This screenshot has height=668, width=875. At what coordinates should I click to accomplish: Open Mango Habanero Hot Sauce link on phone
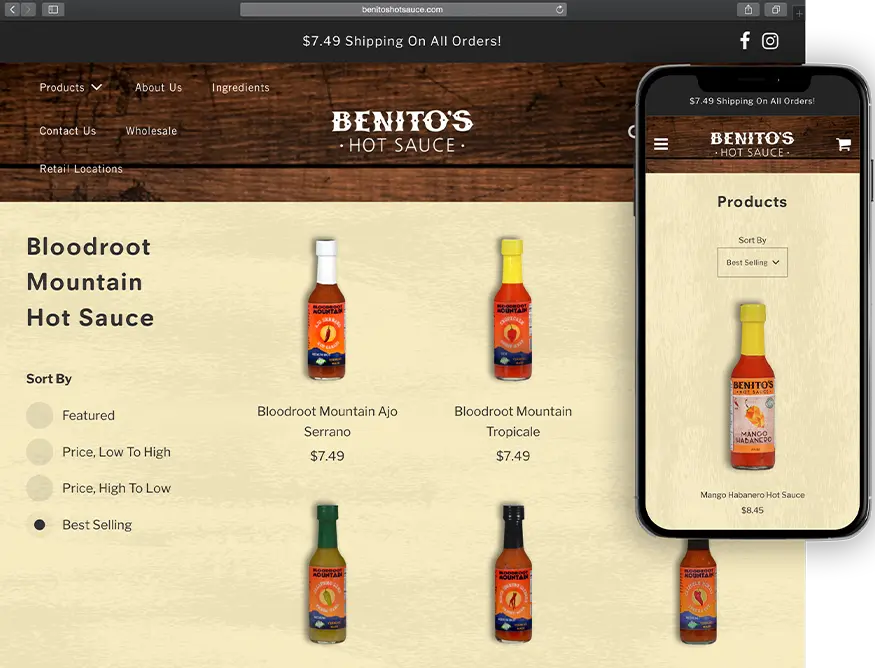click(752, 495)
